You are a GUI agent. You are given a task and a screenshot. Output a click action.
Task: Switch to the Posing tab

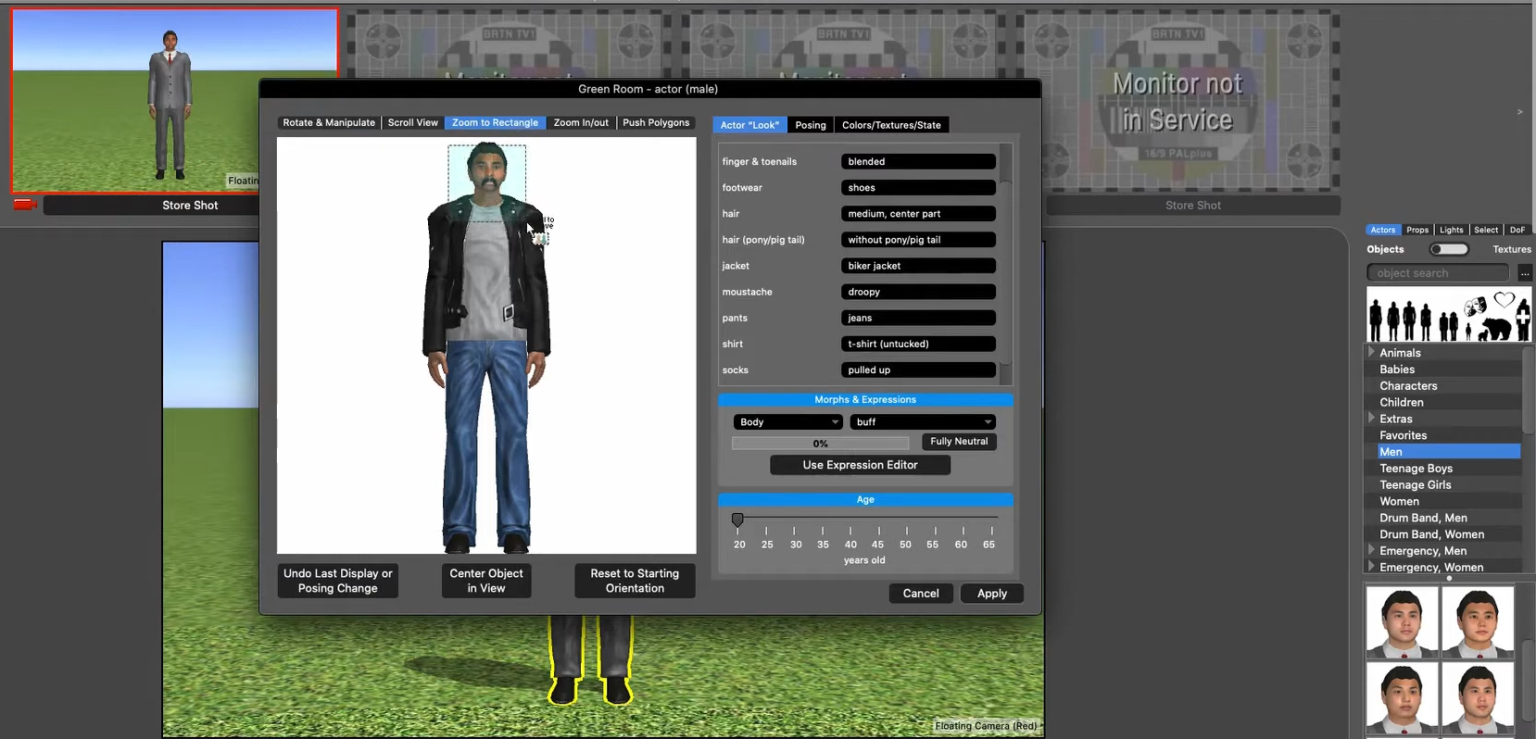[x=810, y=124]
